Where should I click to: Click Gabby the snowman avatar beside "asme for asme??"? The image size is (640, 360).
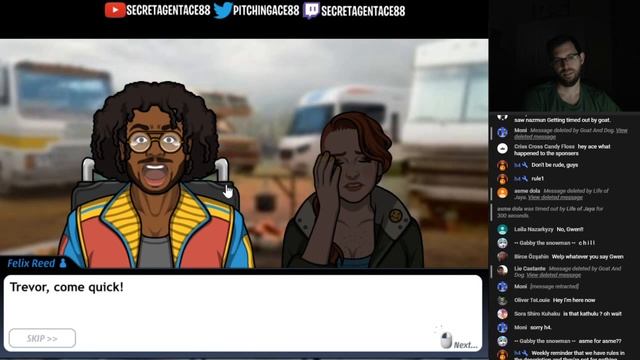pyautogui.click(x=502, y=341)
